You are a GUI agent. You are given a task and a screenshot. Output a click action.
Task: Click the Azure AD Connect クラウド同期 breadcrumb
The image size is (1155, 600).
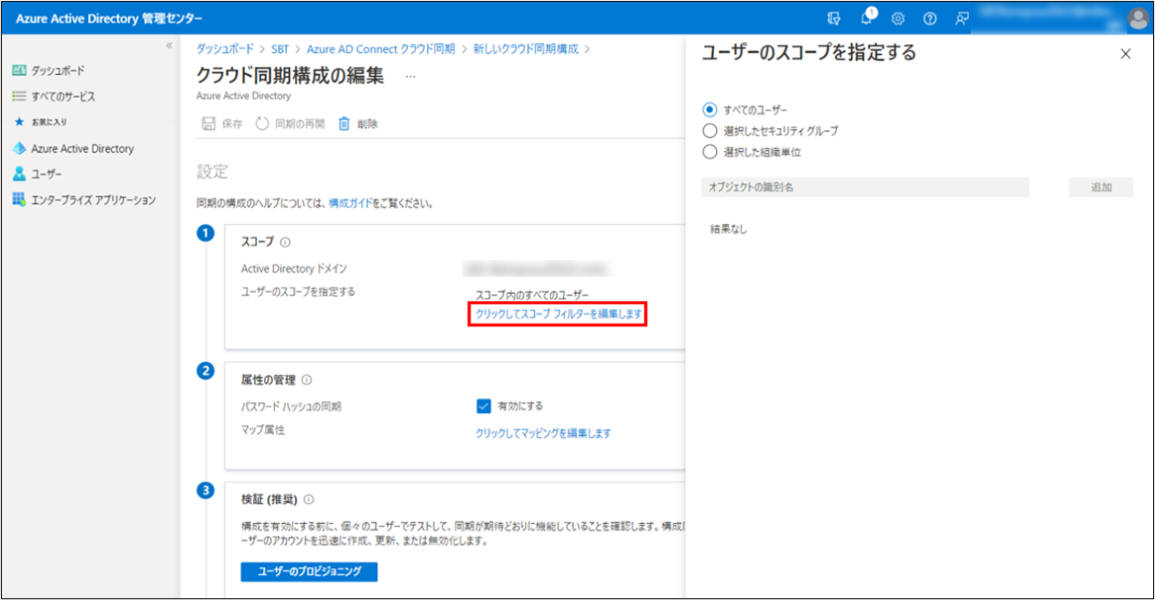381,49
